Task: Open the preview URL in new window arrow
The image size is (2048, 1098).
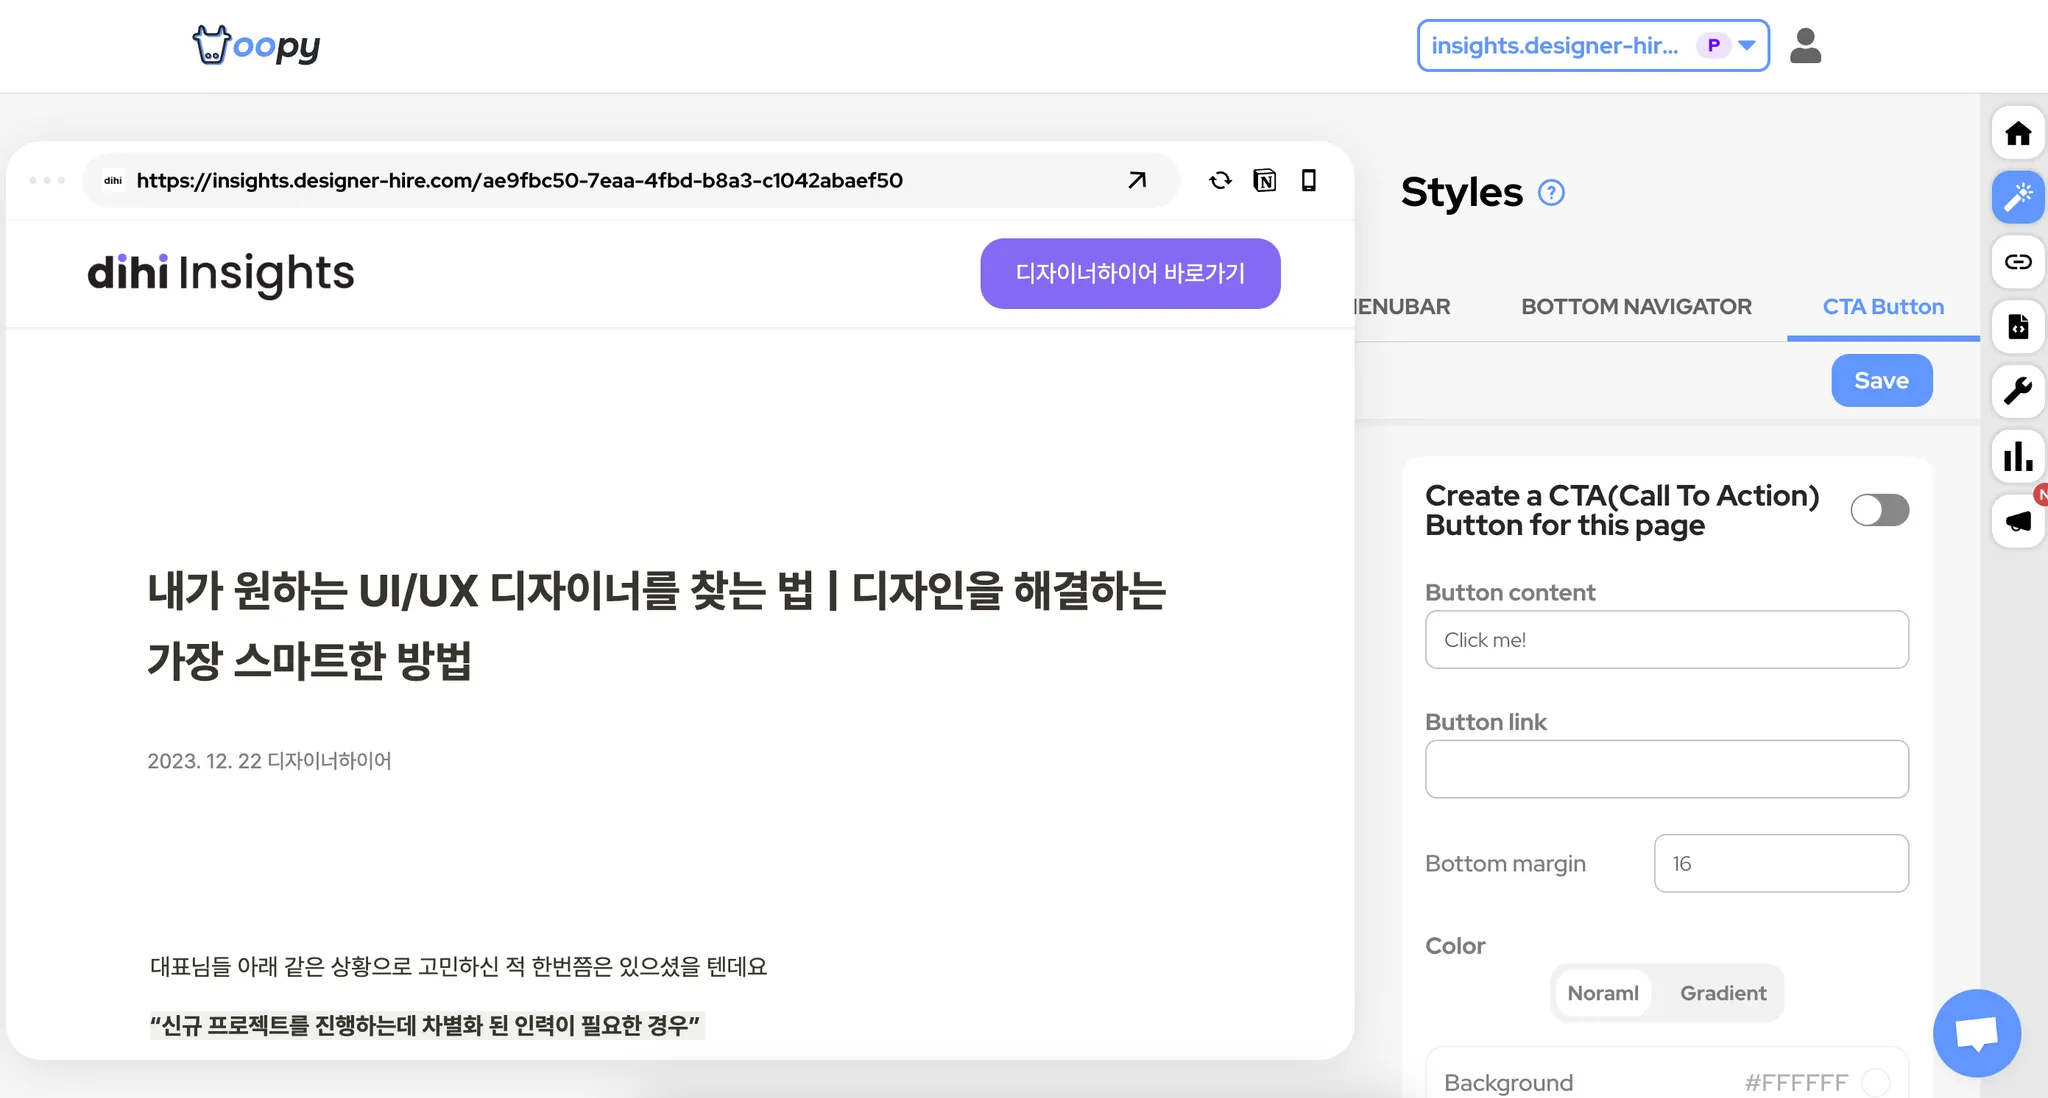Action: pos(1137,180)
